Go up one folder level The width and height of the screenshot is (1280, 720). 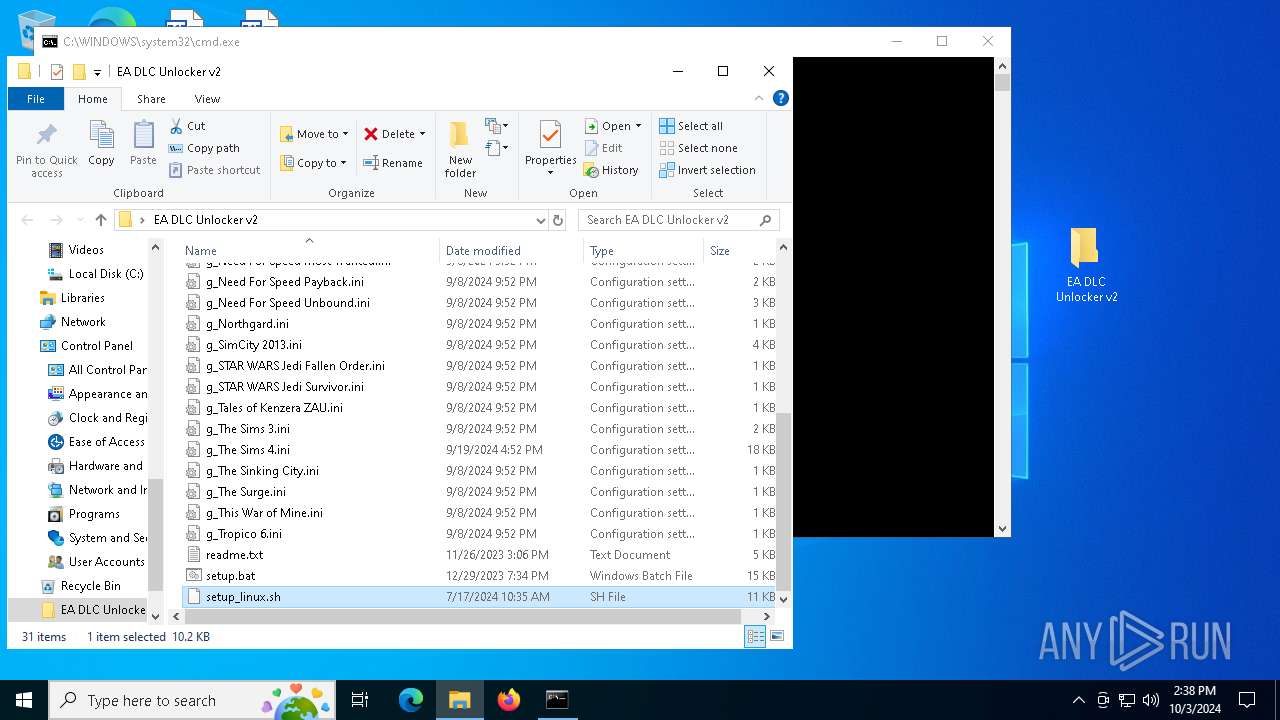[100, 220]
